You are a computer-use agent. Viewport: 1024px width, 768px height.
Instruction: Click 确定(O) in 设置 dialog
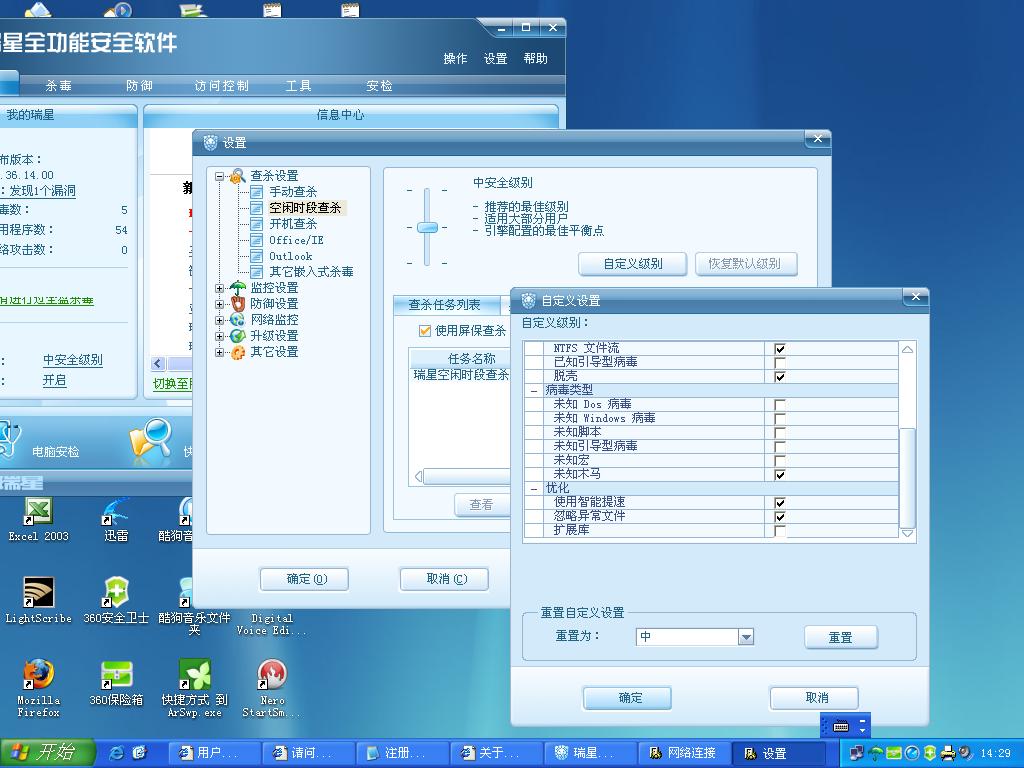(304, 579)
